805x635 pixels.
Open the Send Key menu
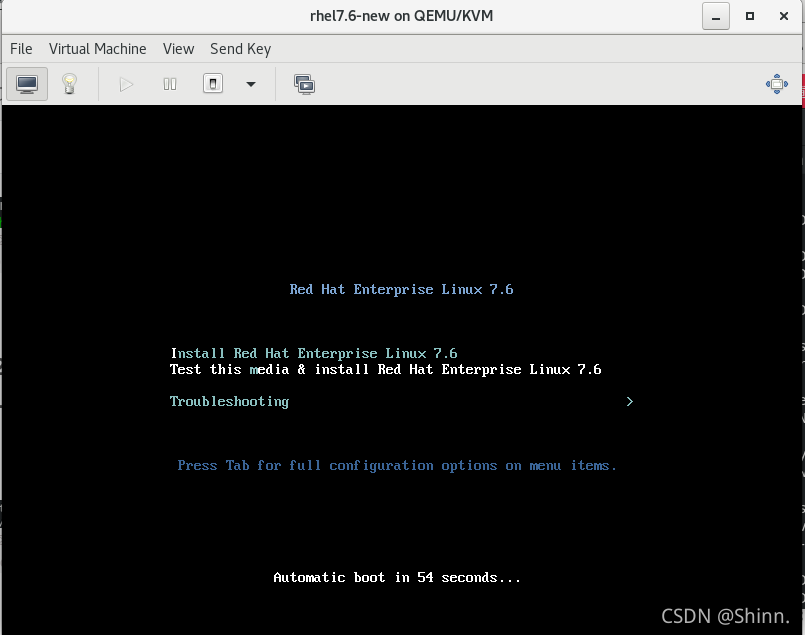click(x=240, y=49)
